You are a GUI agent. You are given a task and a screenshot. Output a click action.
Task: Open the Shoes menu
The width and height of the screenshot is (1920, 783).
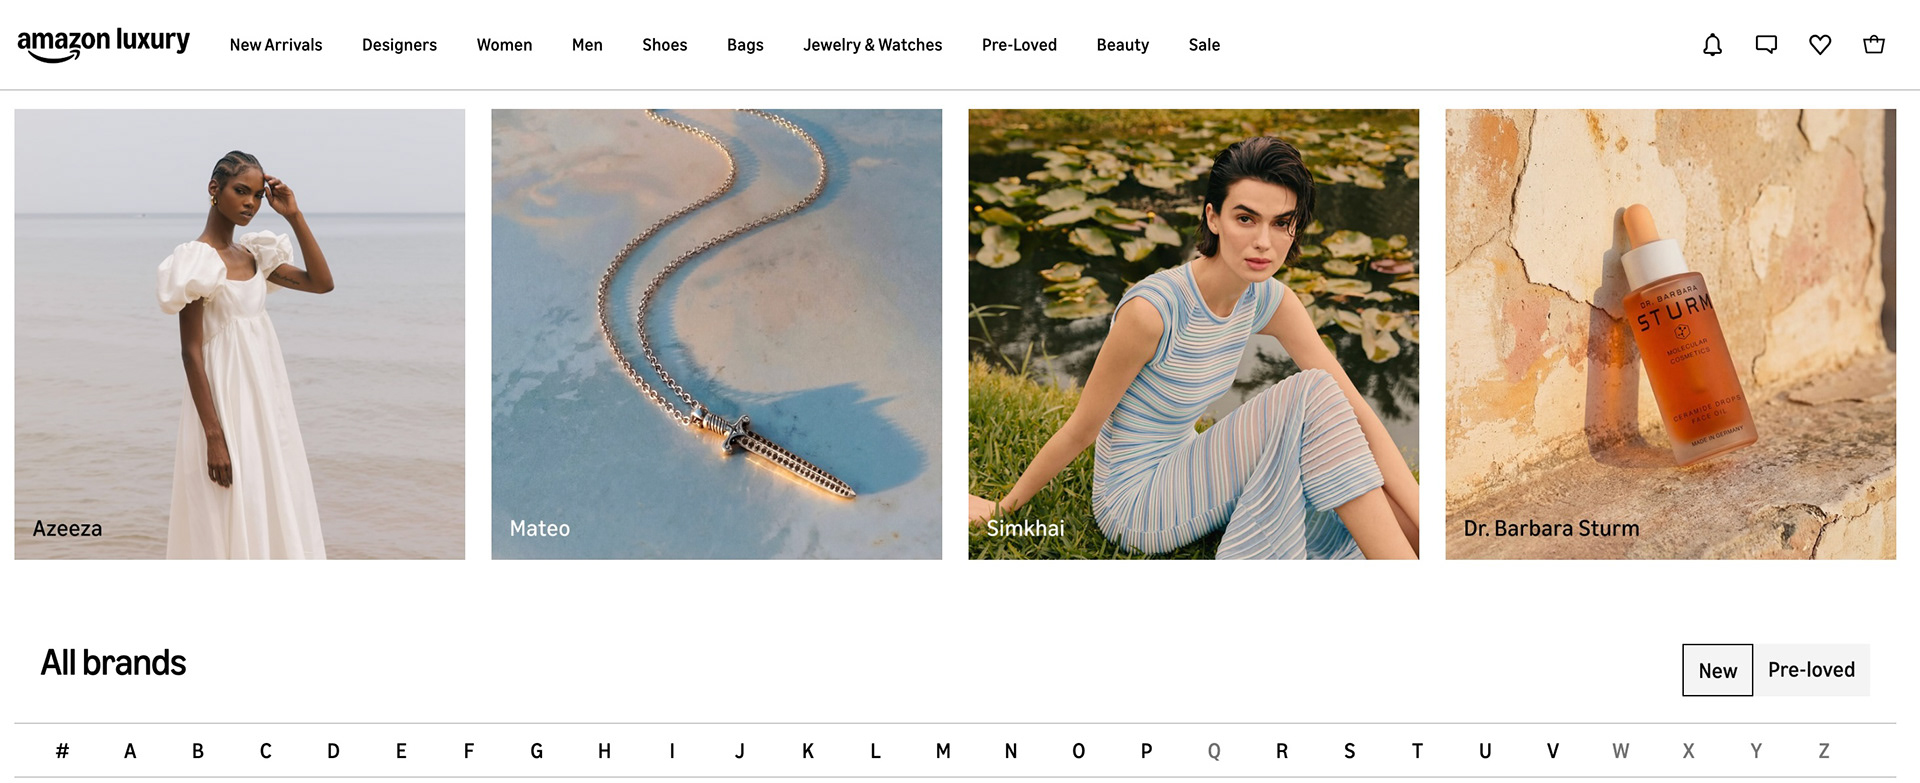click(x=664, y=45)
